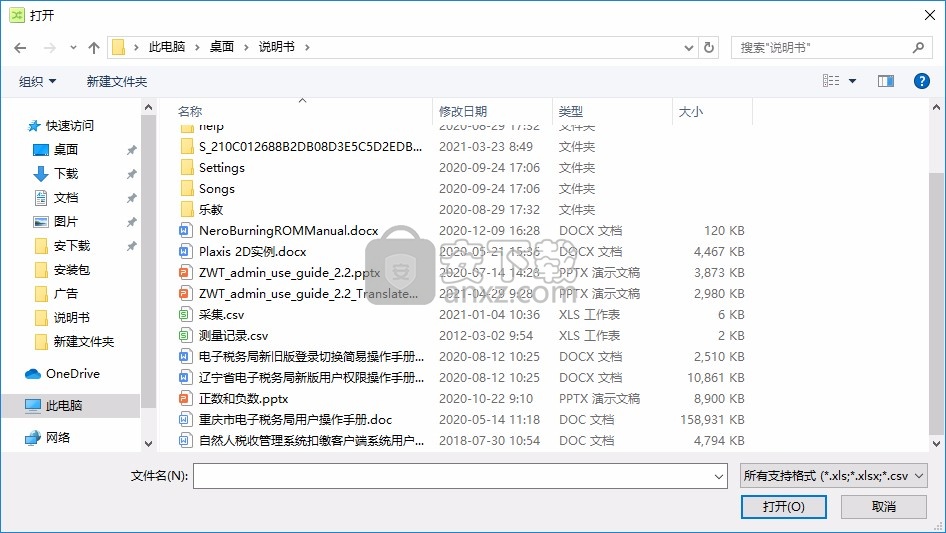
Task: Open 桌面 in the sidebar
Action: (66, 149)
